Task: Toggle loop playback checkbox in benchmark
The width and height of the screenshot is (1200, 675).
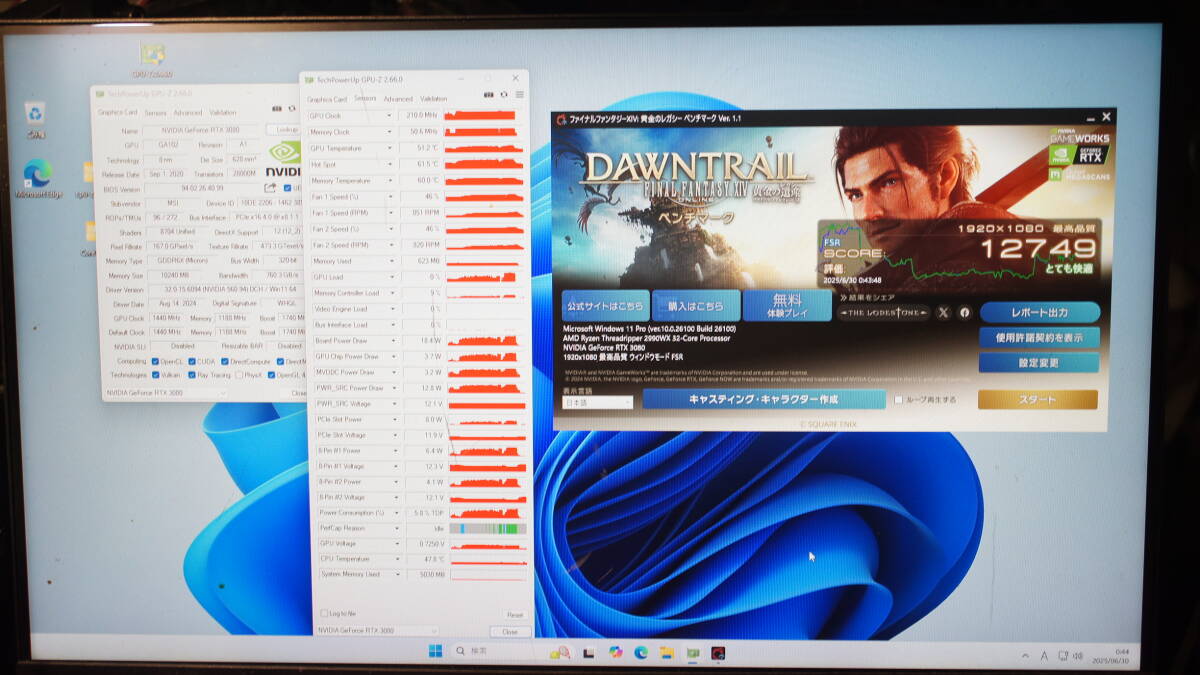Action: tap(898, 399)
